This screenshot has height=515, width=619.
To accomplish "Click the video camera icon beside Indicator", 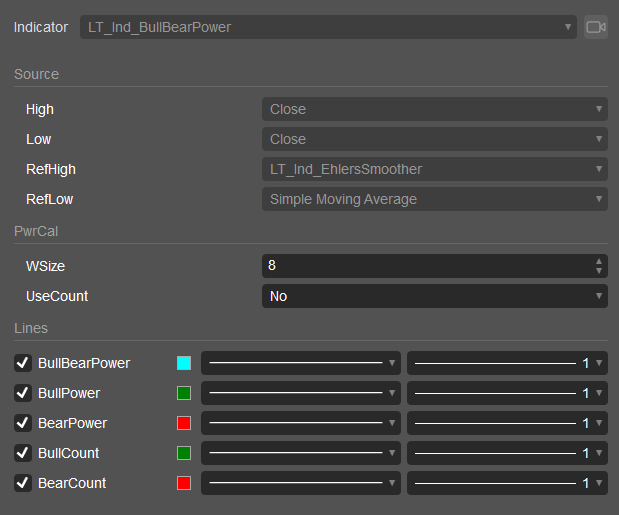I will click(596, 27).
